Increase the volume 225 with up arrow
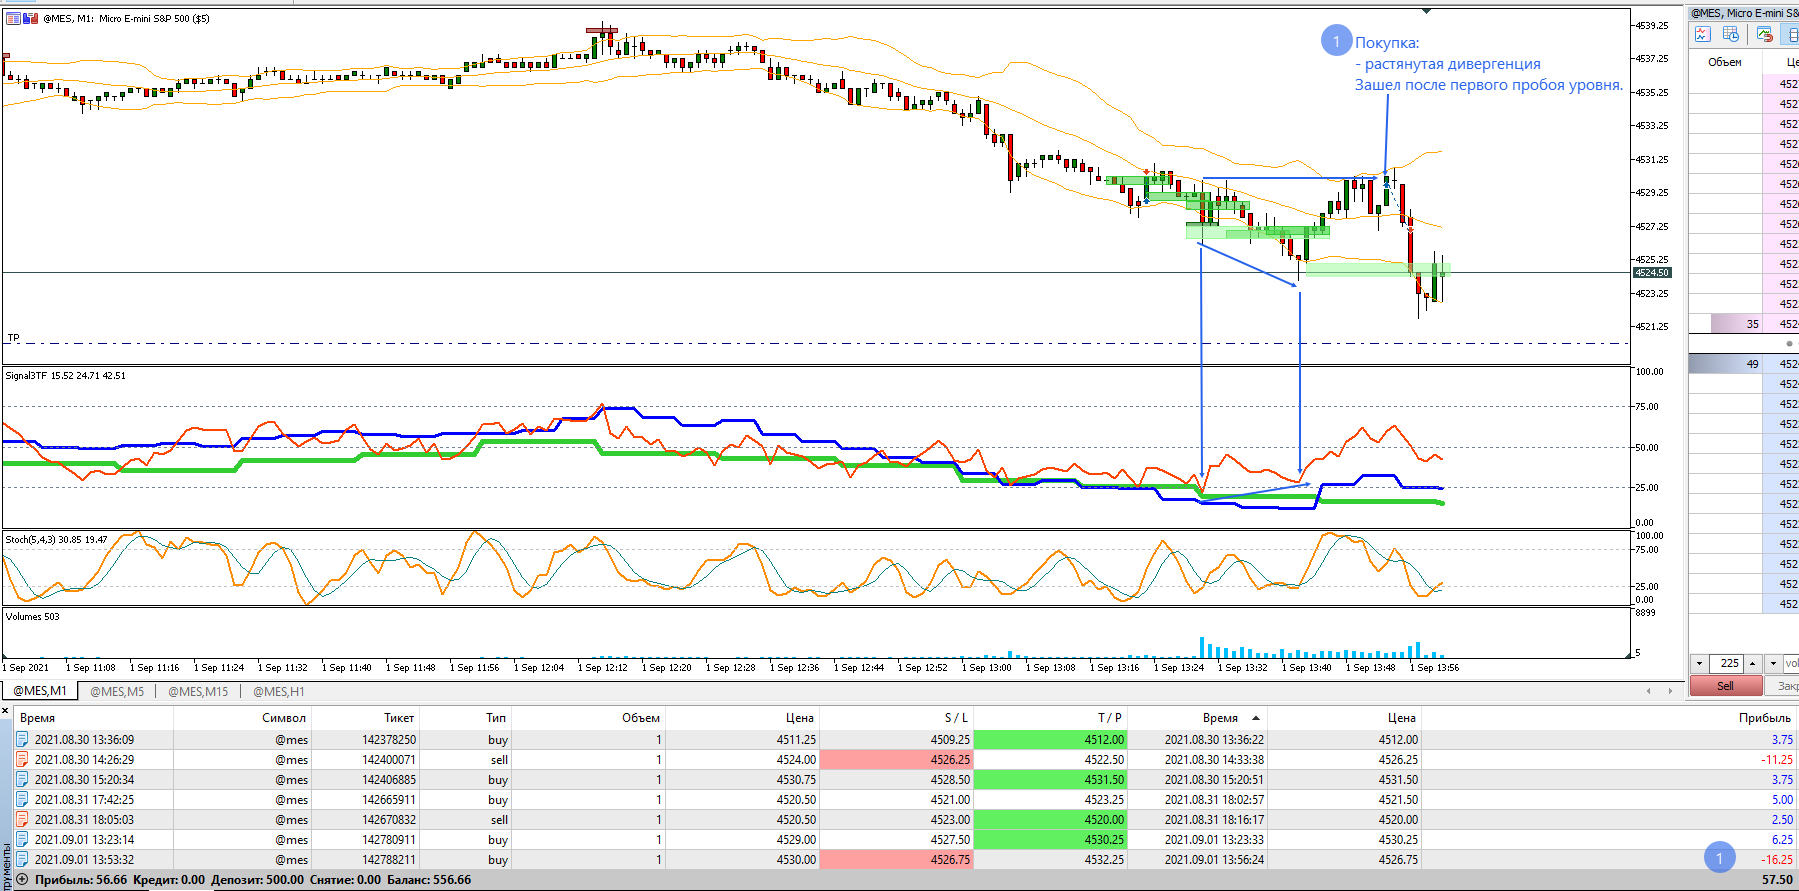The height and width of the screenshot is (891, 1799). 1752,663
